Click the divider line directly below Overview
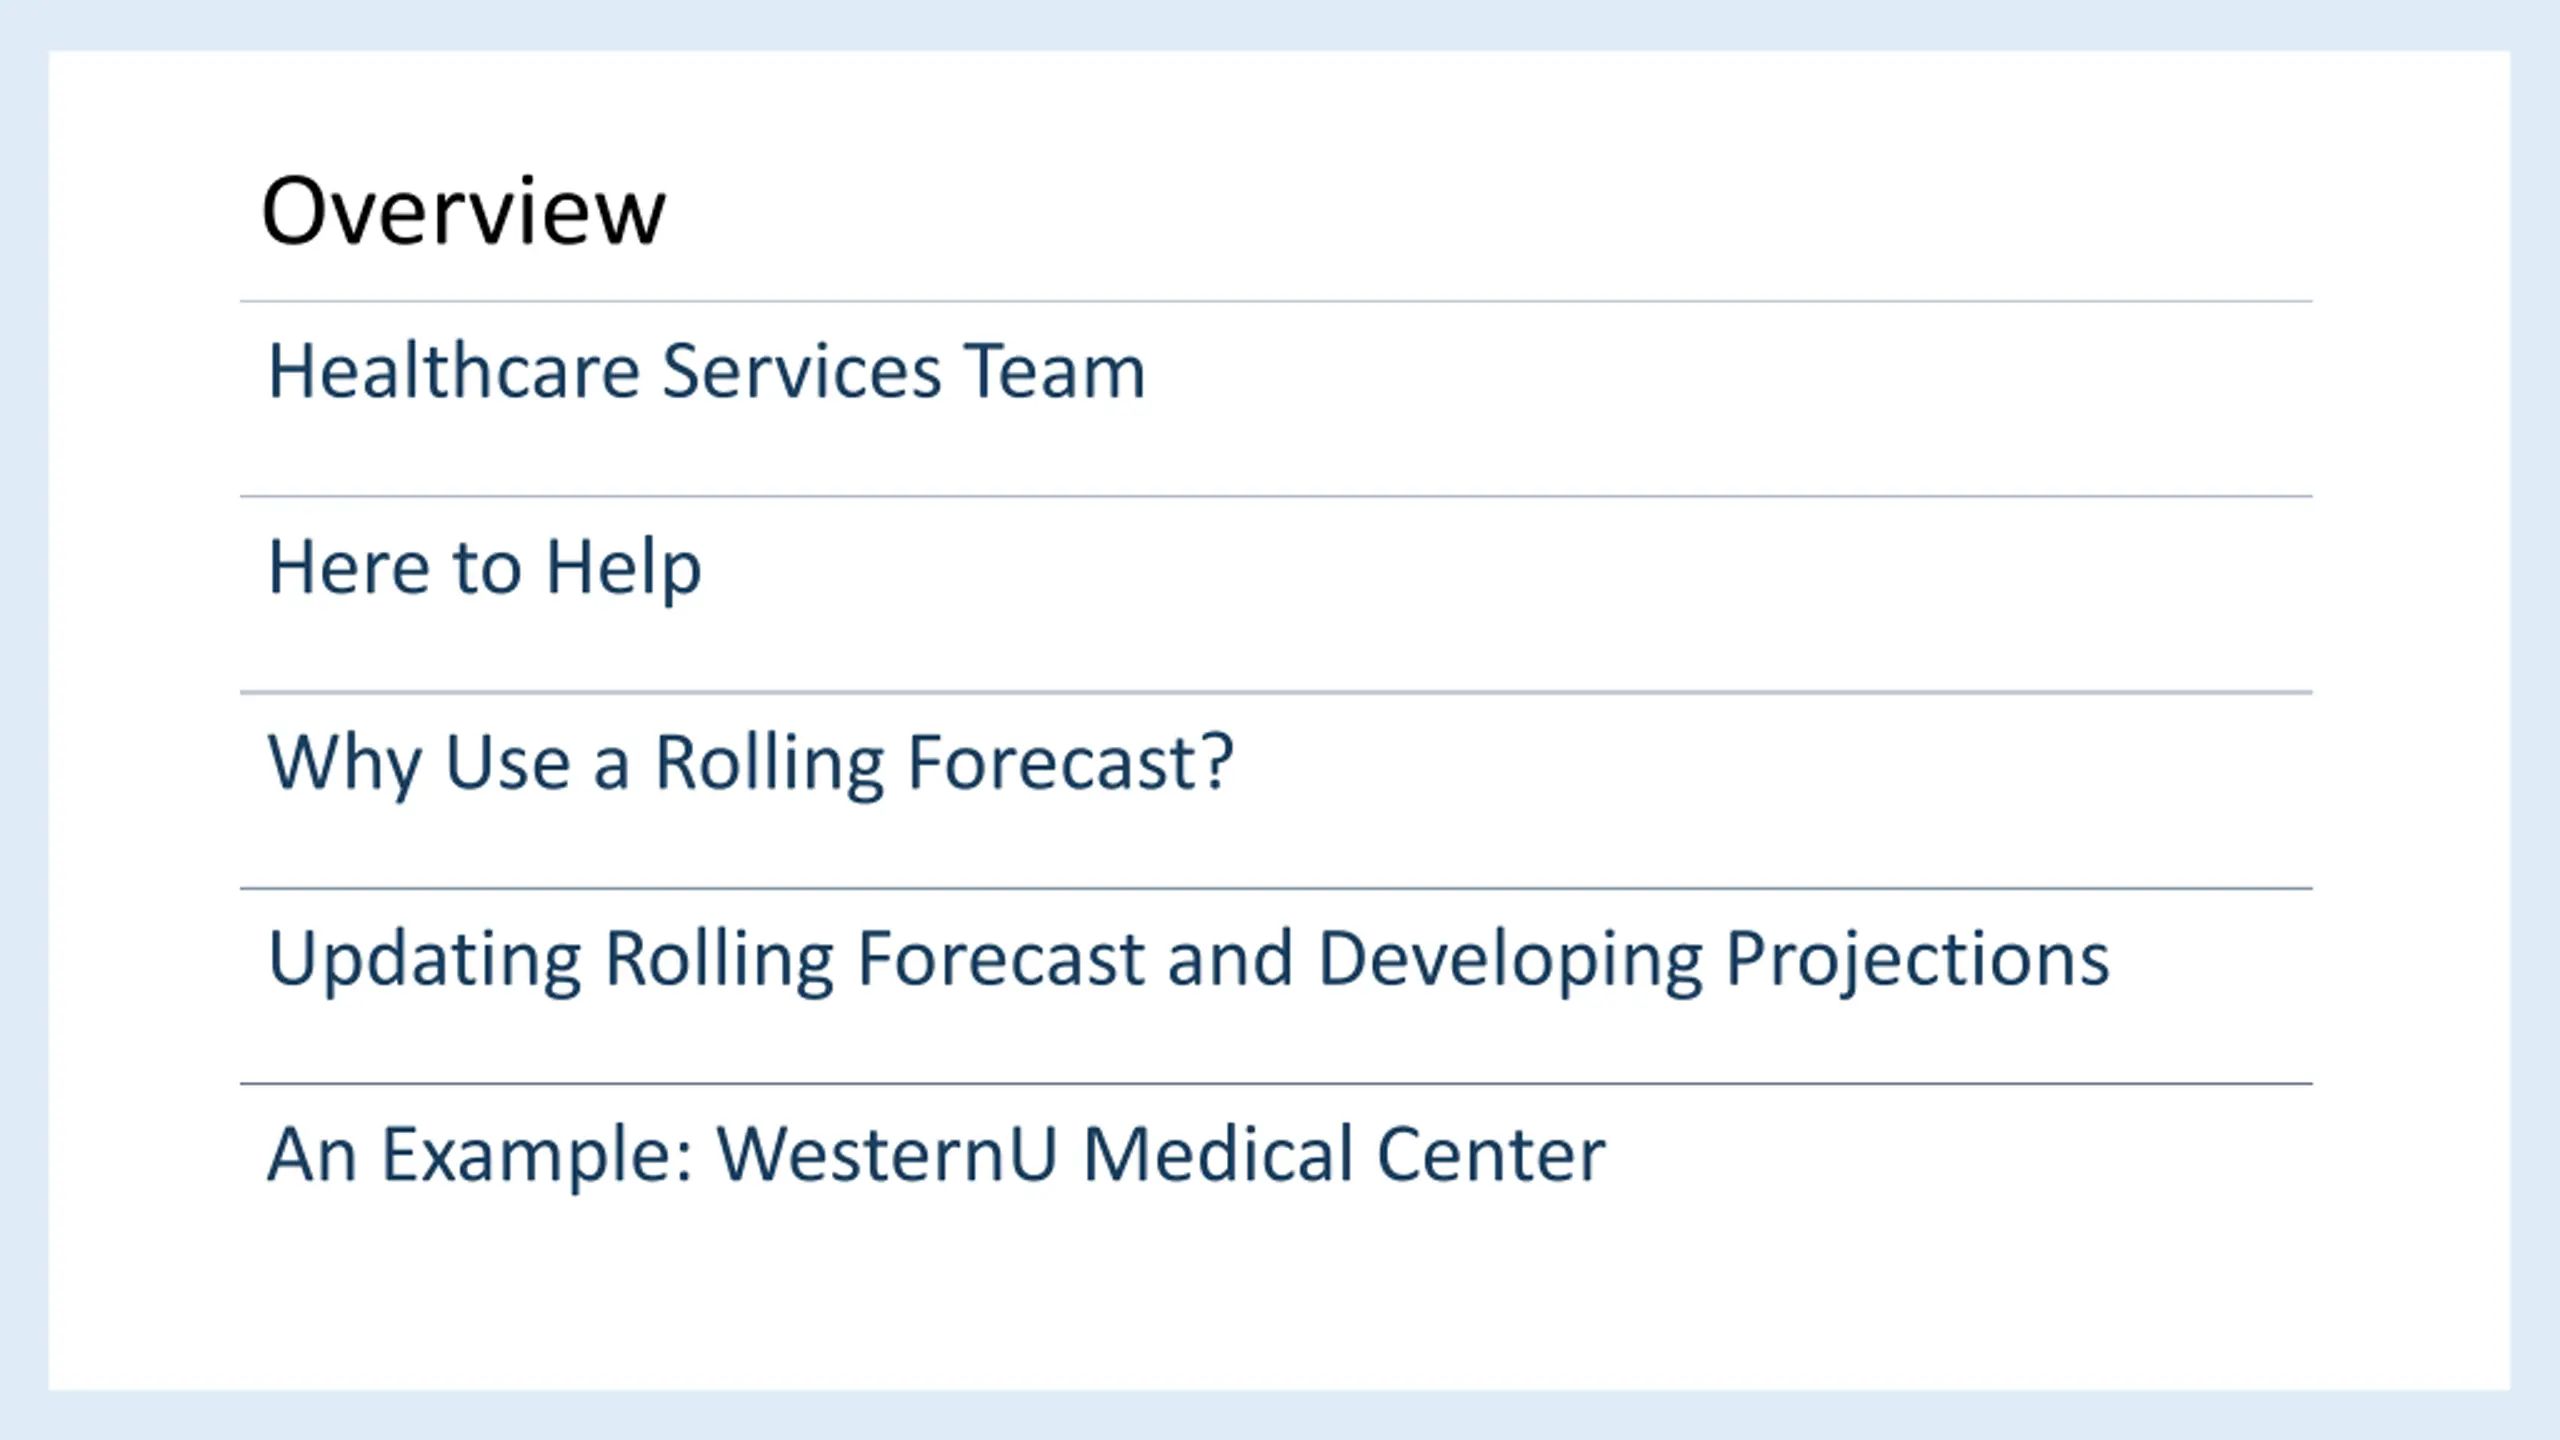Screen dimensions: 2560x1440 click(1276, 301)
